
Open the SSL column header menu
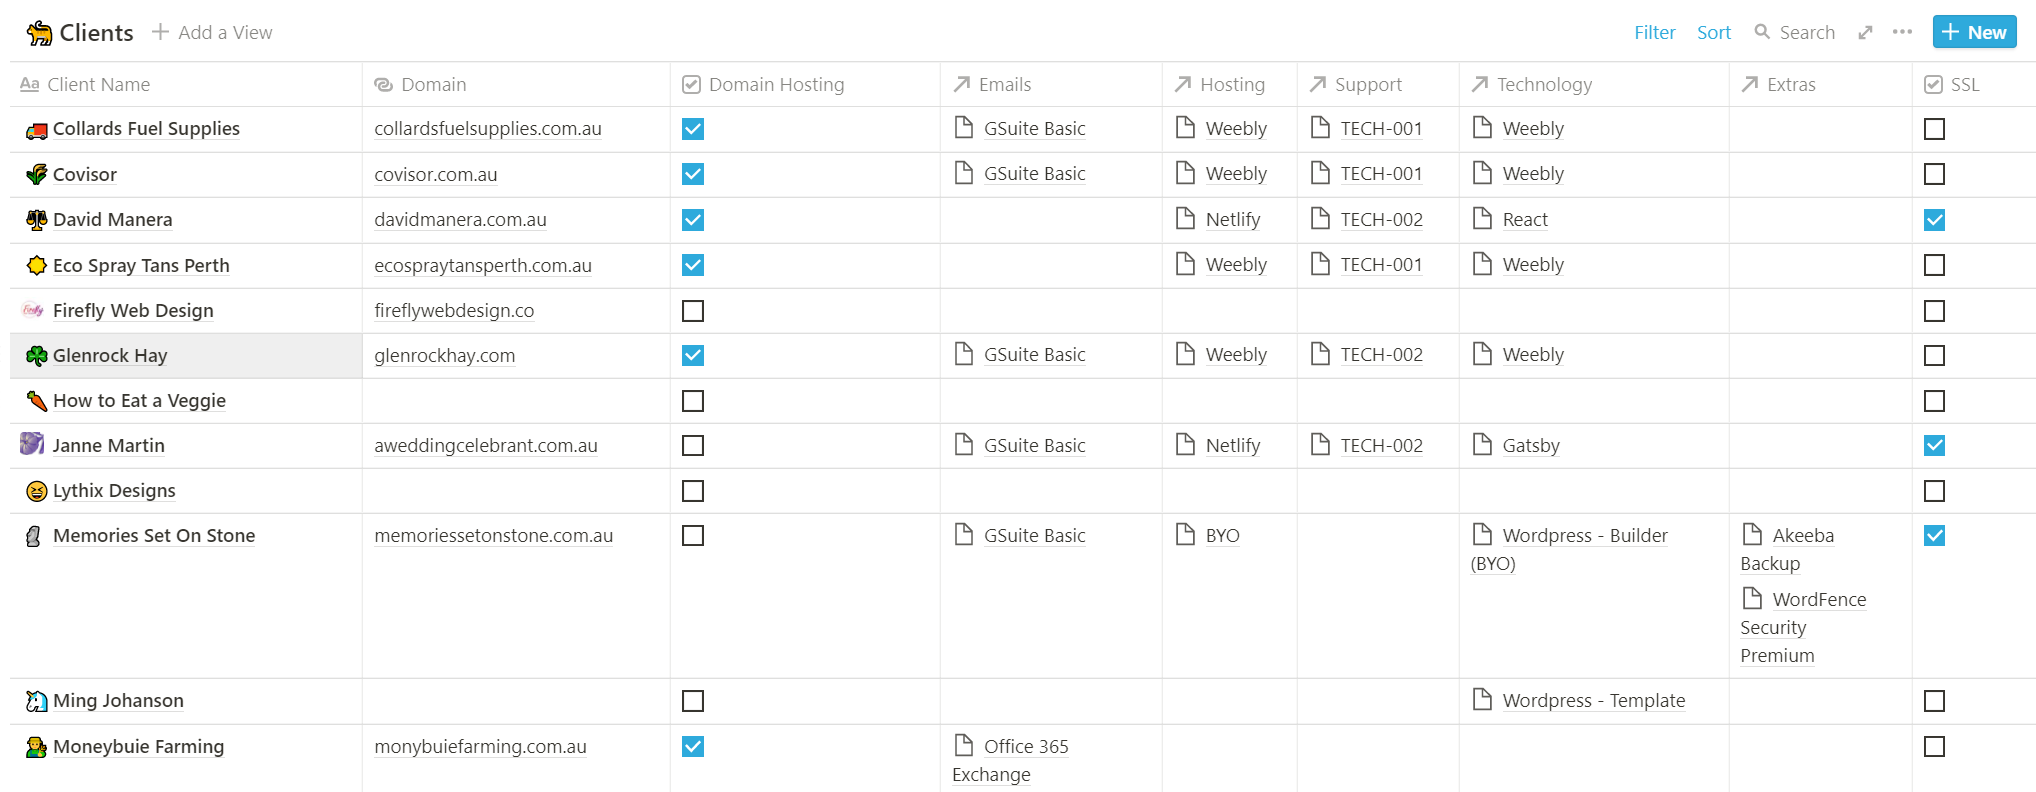[x=1974, y=85]
